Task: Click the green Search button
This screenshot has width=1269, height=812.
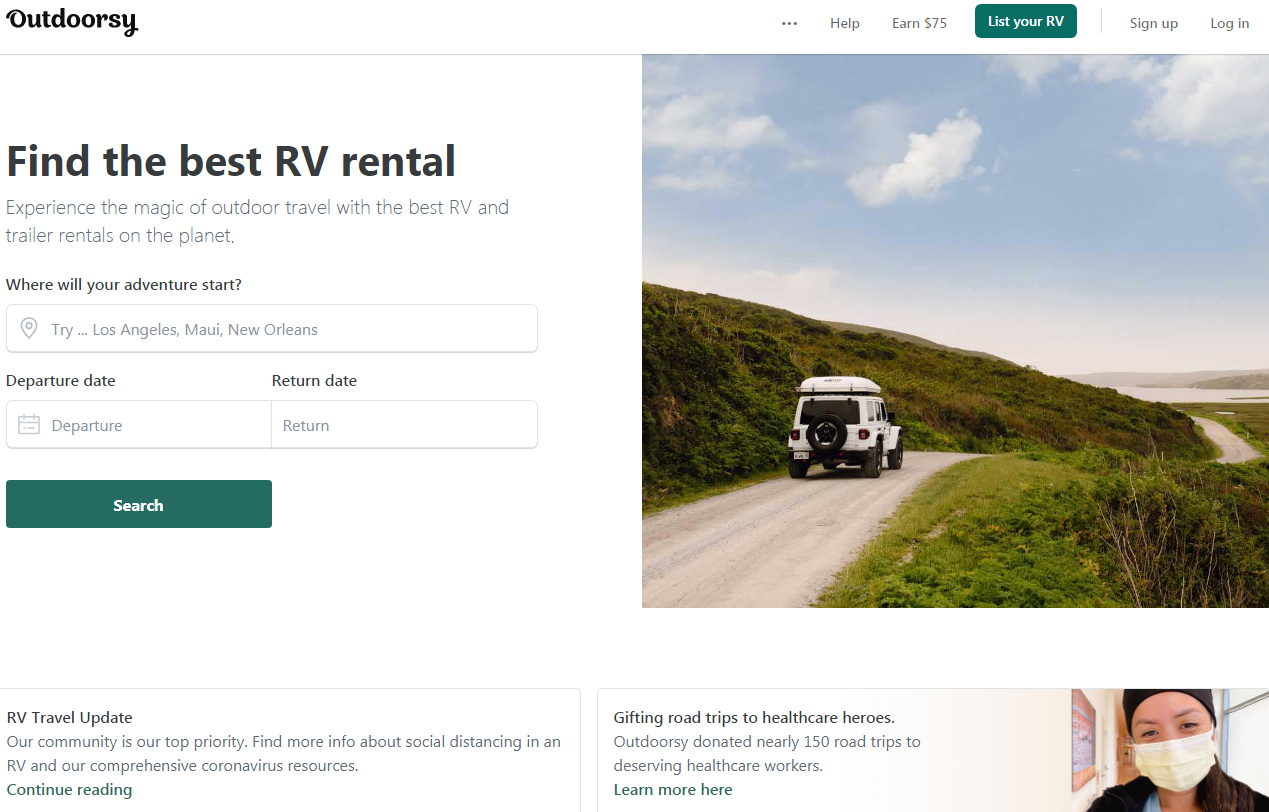Action: pyautogui.click(x=139, y=504)
